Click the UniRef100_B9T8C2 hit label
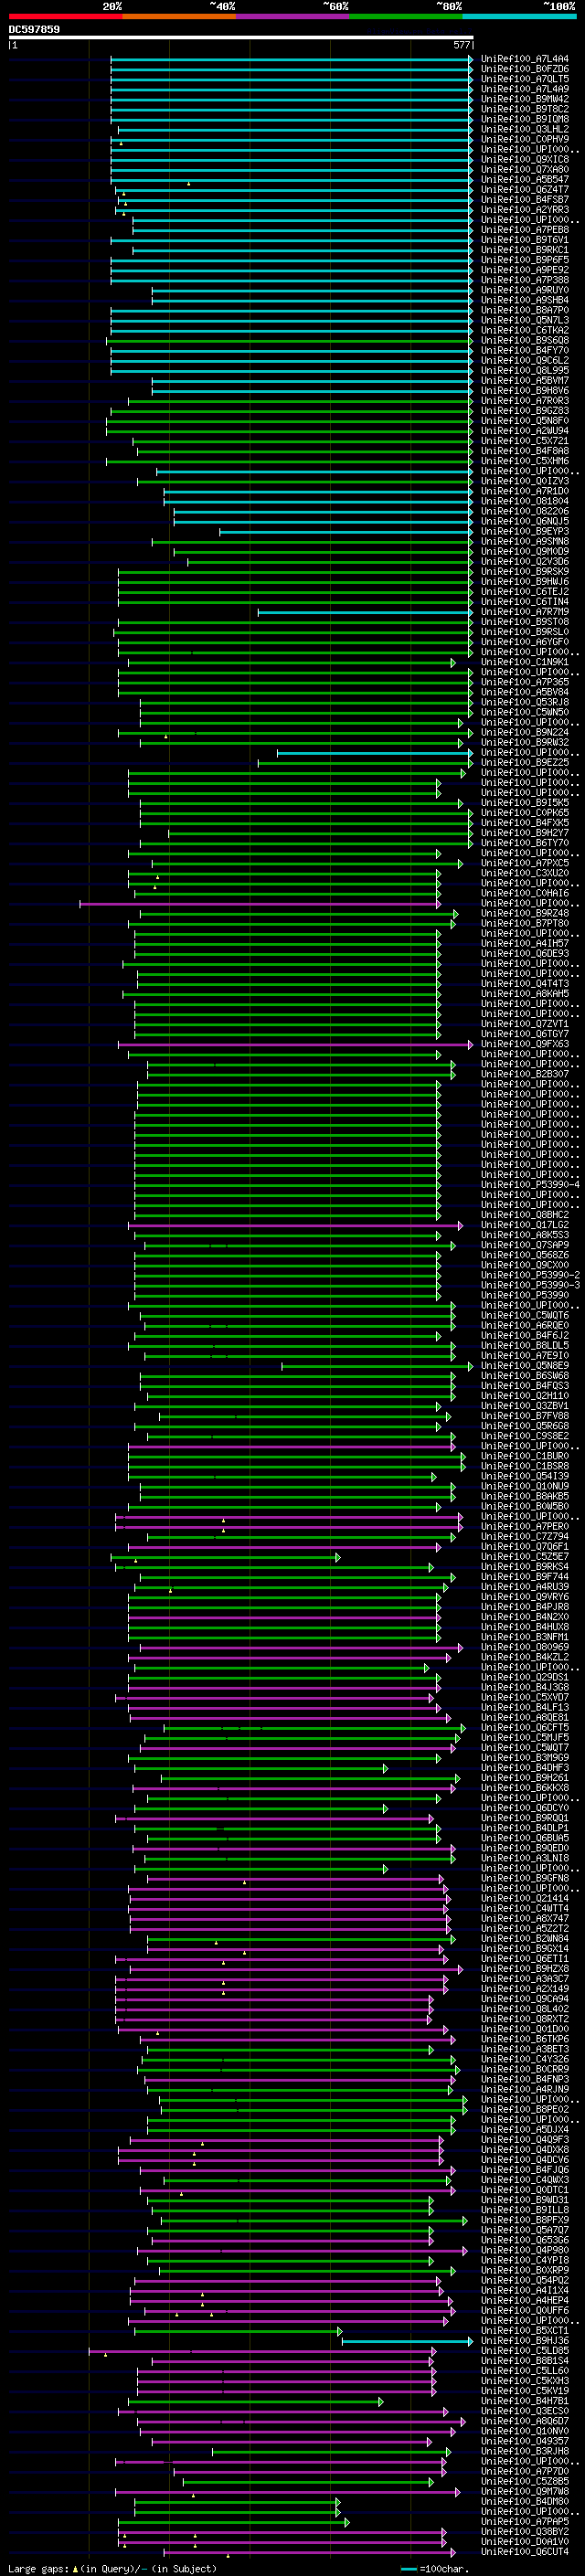The height and width of the screenshot is (2576, 585). [x=525, y=109]
